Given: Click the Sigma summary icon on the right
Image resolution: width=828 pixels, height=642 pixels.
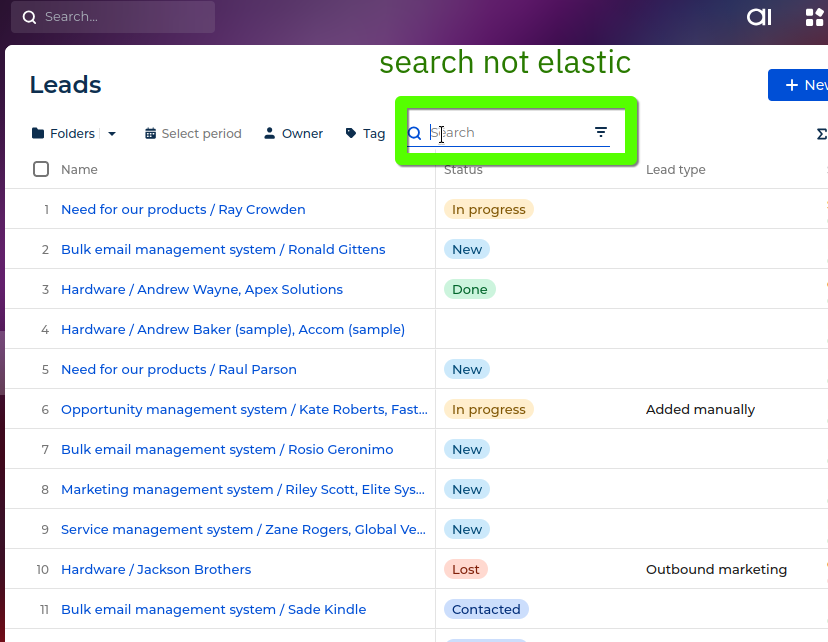Looking at the screenshot, I should [821, 133].
